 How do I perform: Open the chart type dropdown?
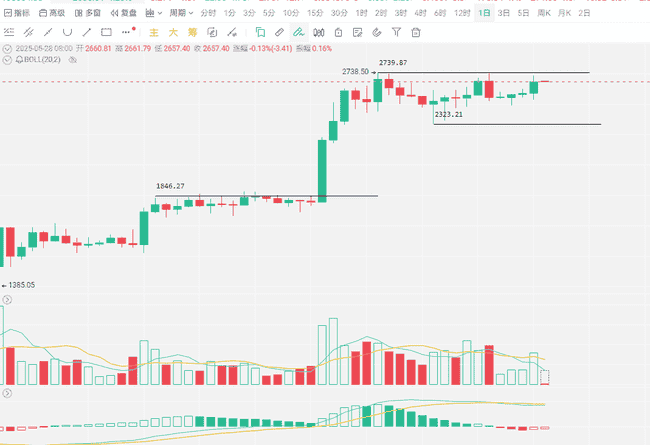[x=152, y=13]
